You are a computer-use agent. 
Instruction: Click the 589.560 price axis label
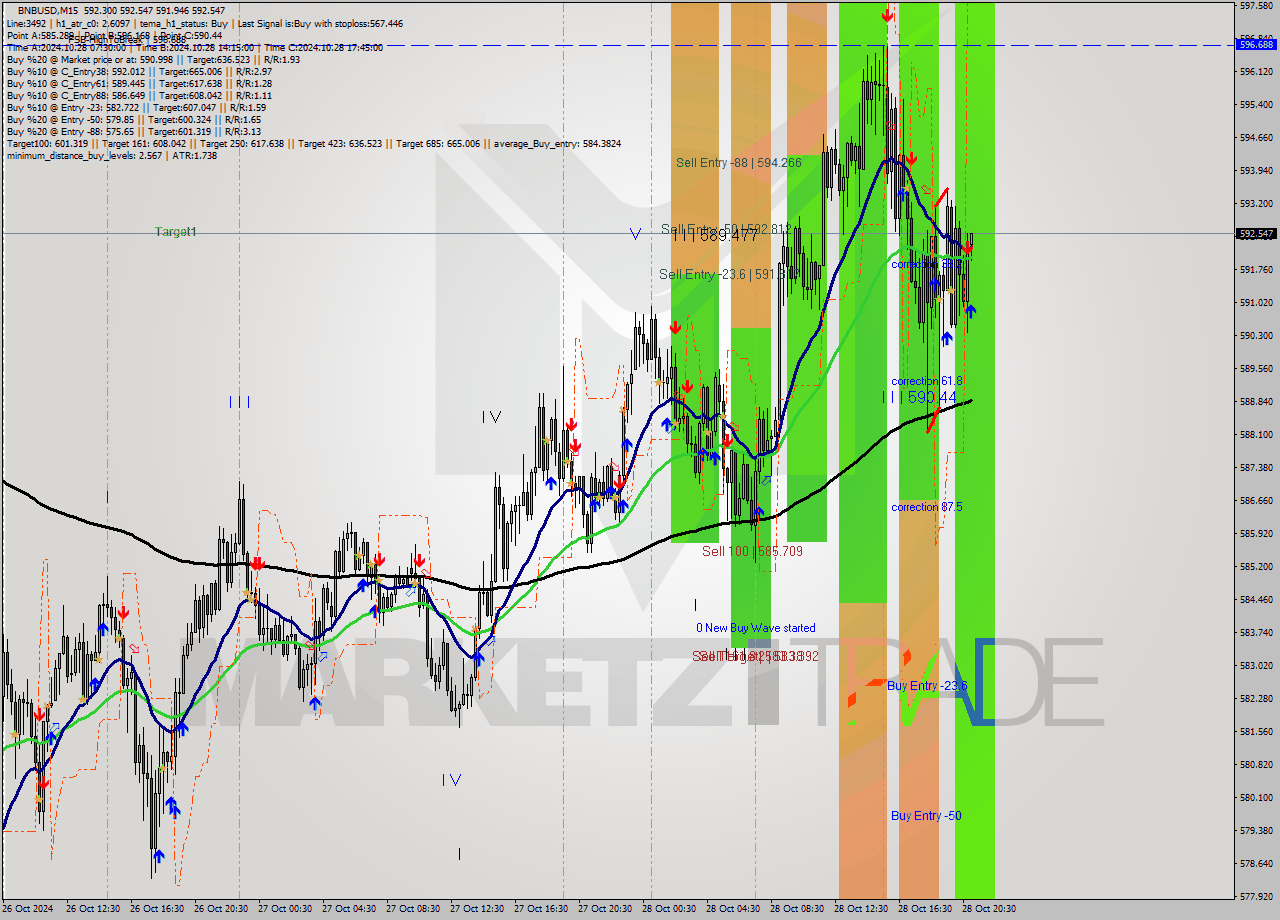pos(1256,369)
